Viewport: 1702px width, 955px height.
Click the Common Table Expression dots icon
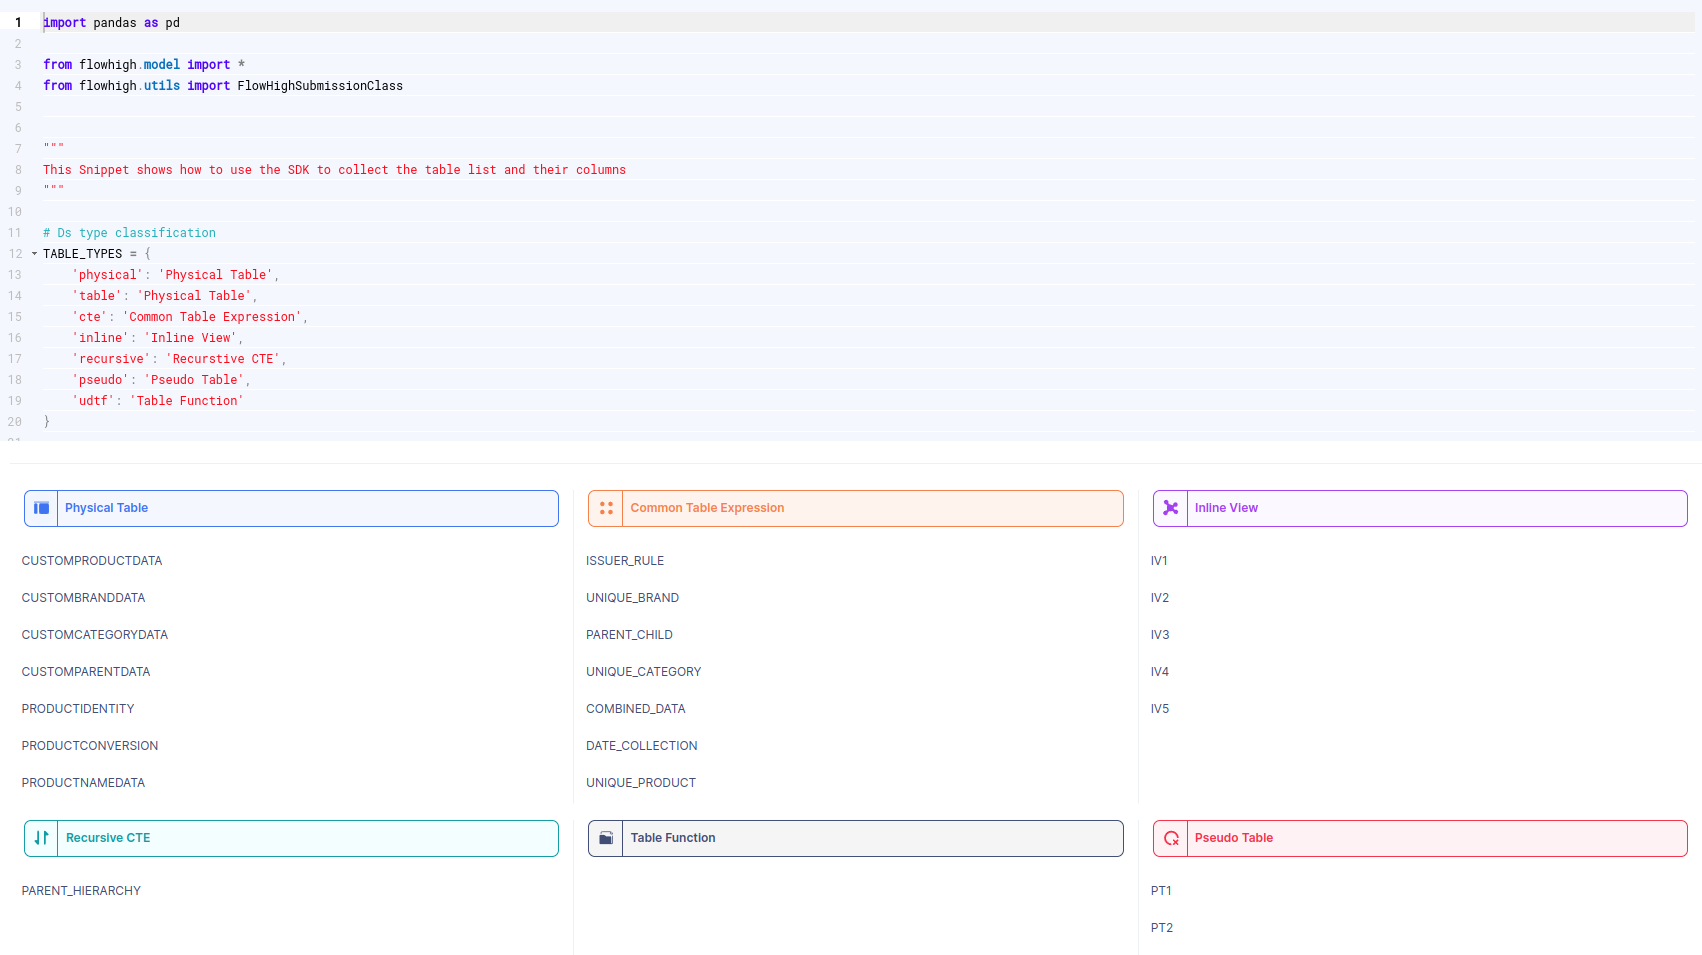tap(606, 508)
